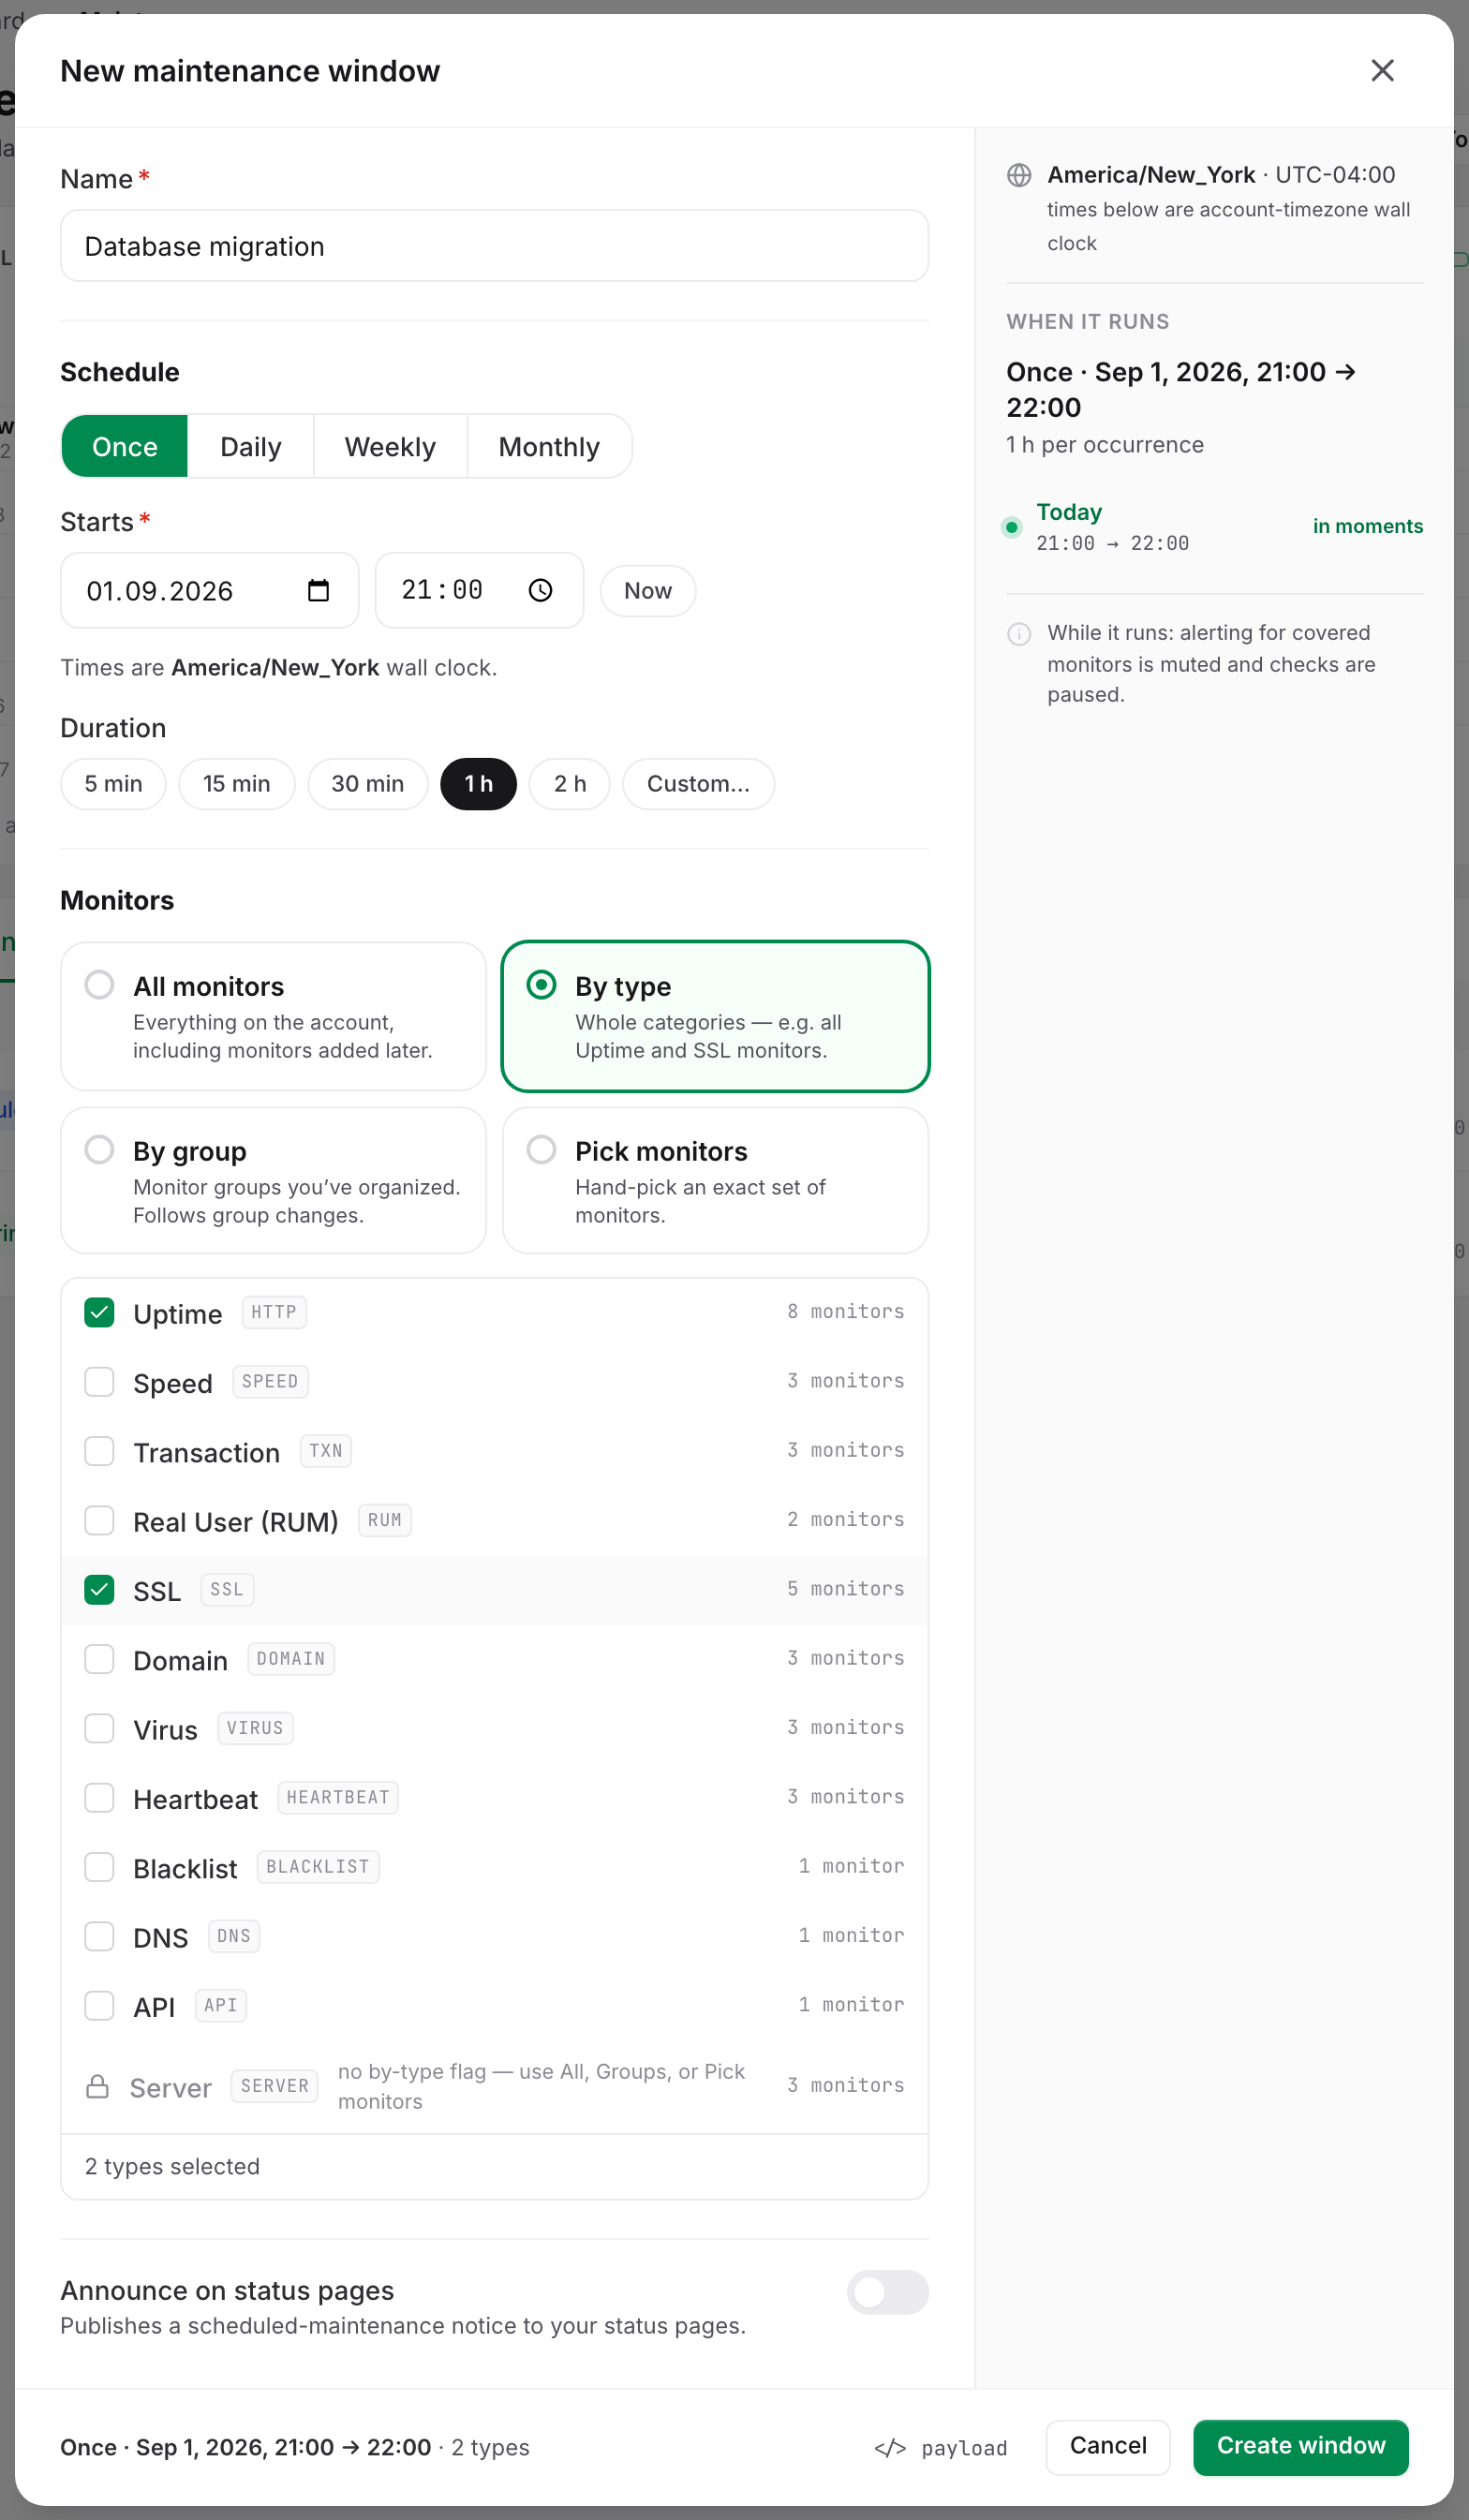
Task: Switch schedule to Monthly
Action: (x=549, y=446)
